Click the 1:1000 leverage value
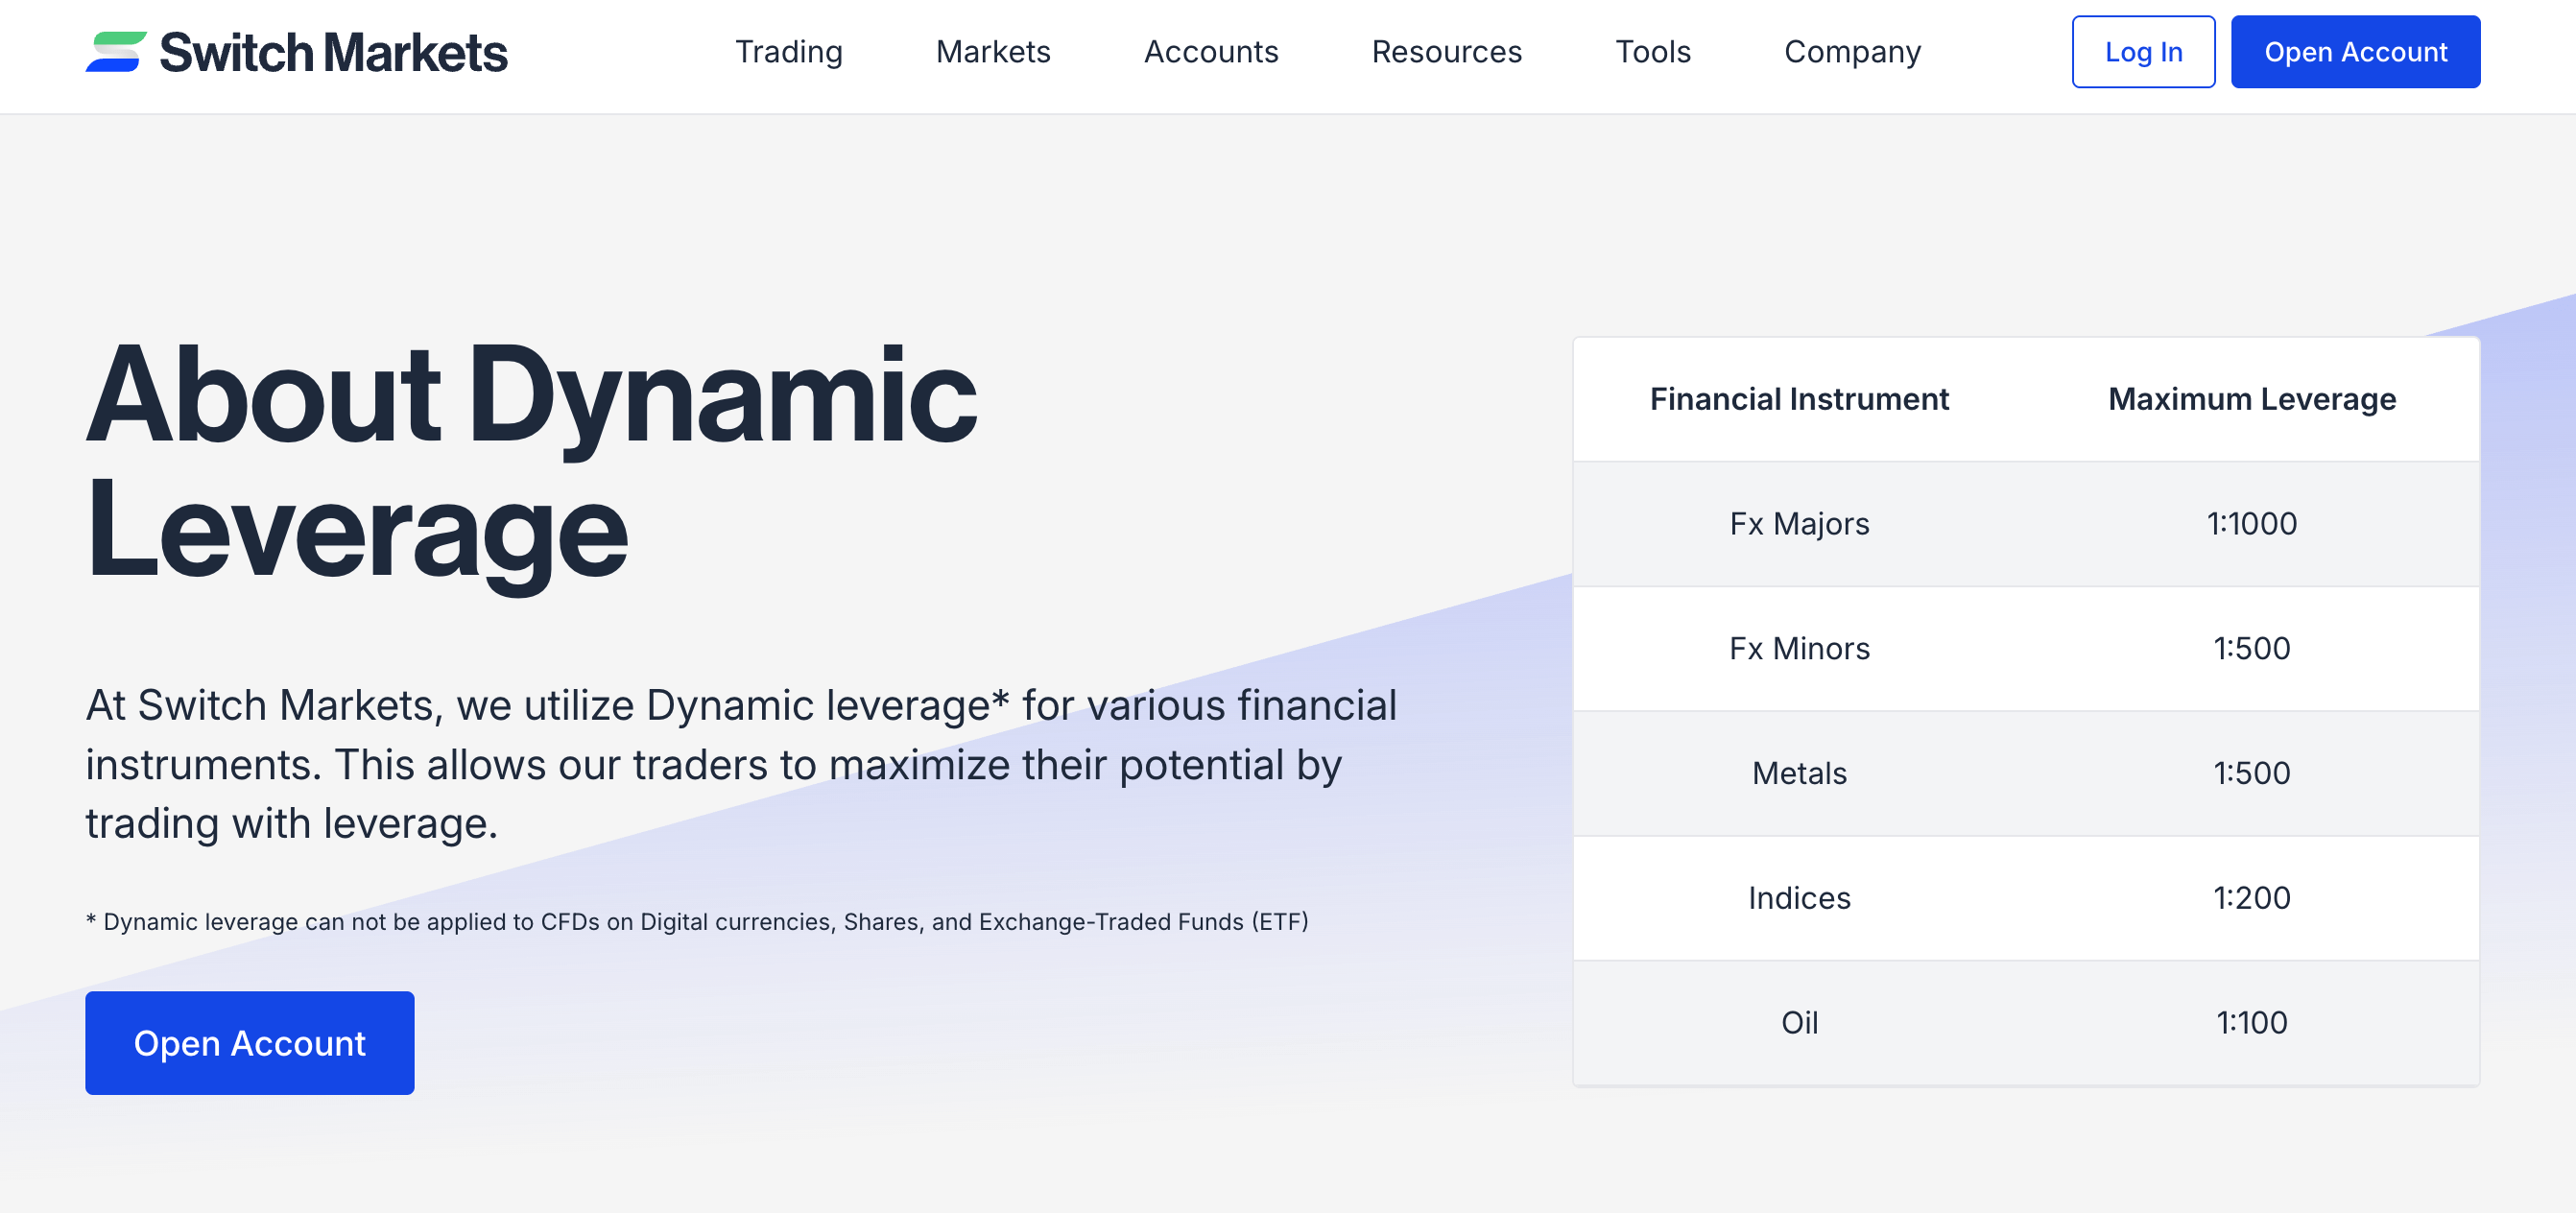2576x1213 pixels. click(2251, 524)
